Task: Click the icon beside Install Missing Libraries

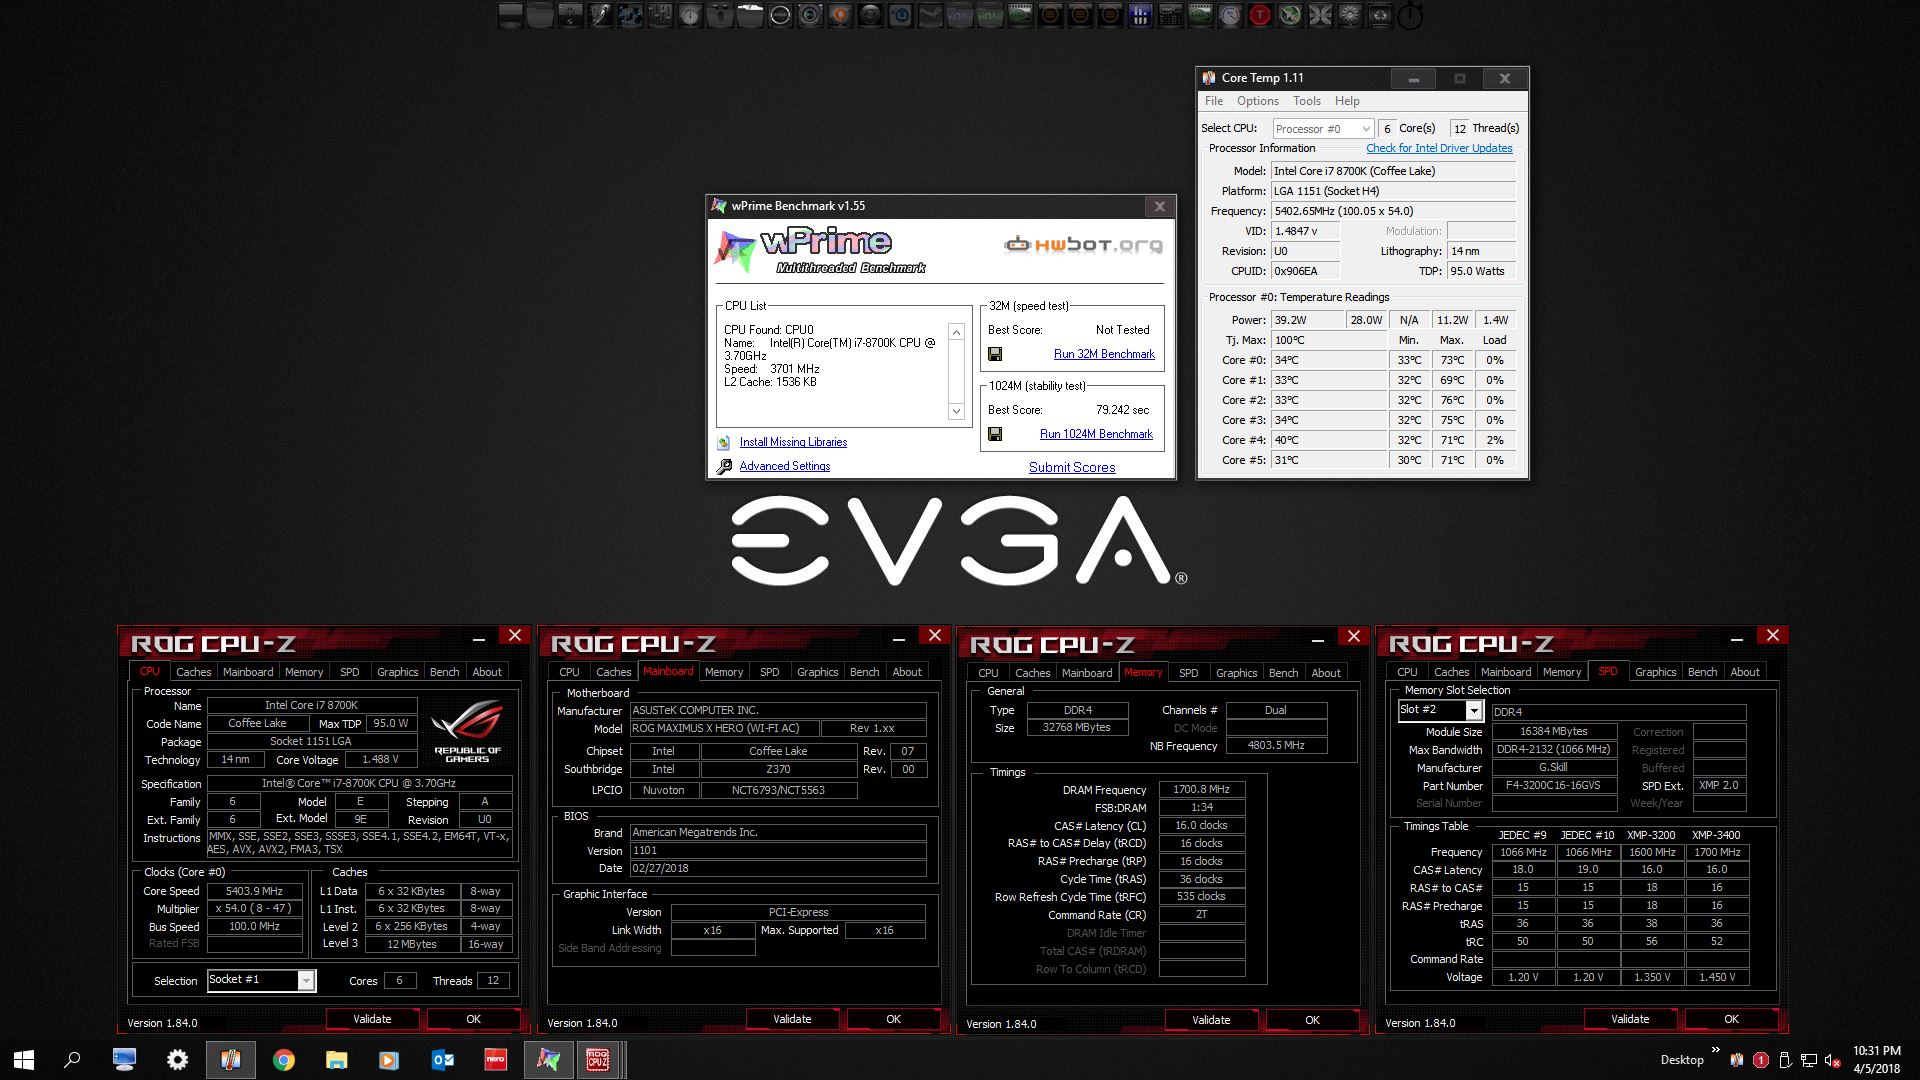Action: (x=724, y=442)
